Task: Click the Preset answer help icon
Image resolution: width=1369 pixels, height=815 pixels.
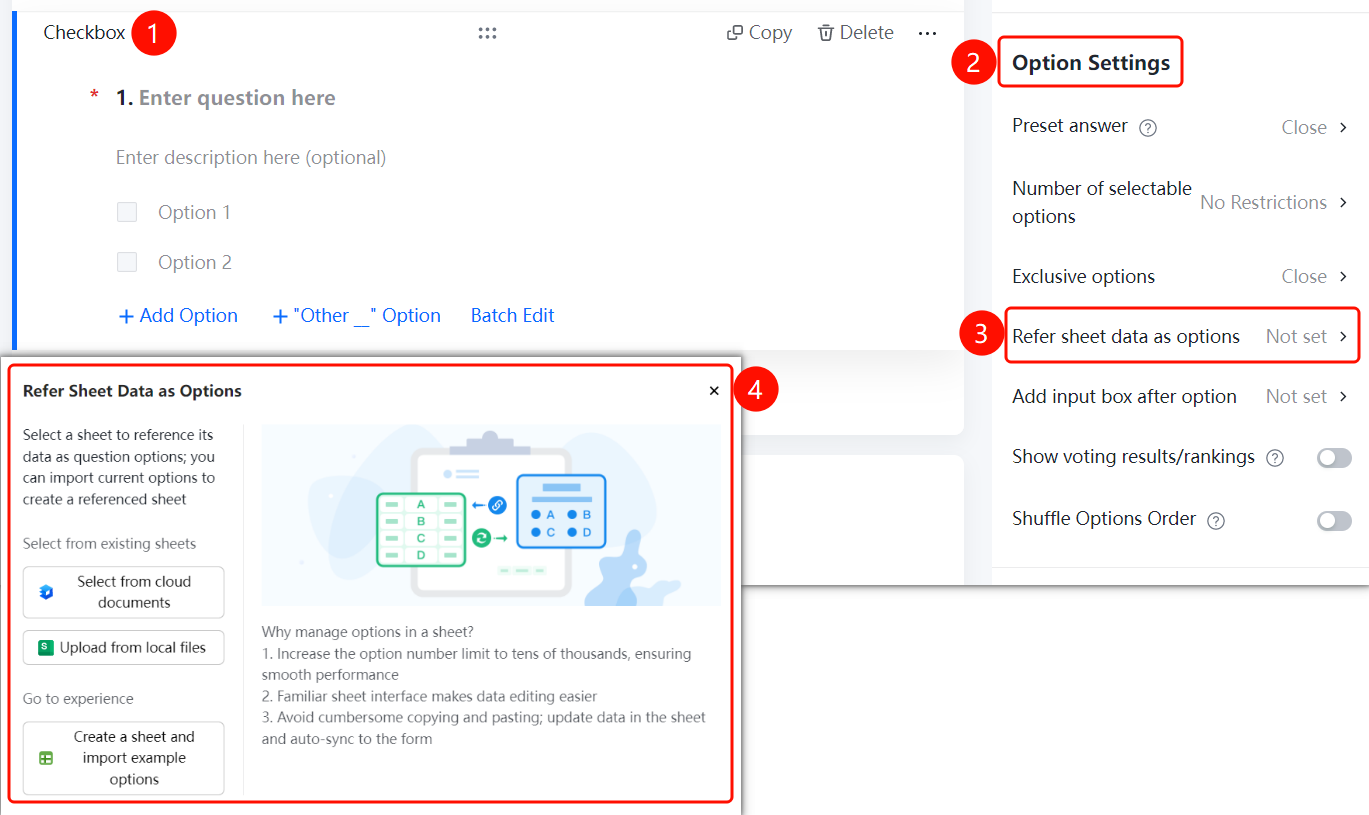Action: 1148,128
